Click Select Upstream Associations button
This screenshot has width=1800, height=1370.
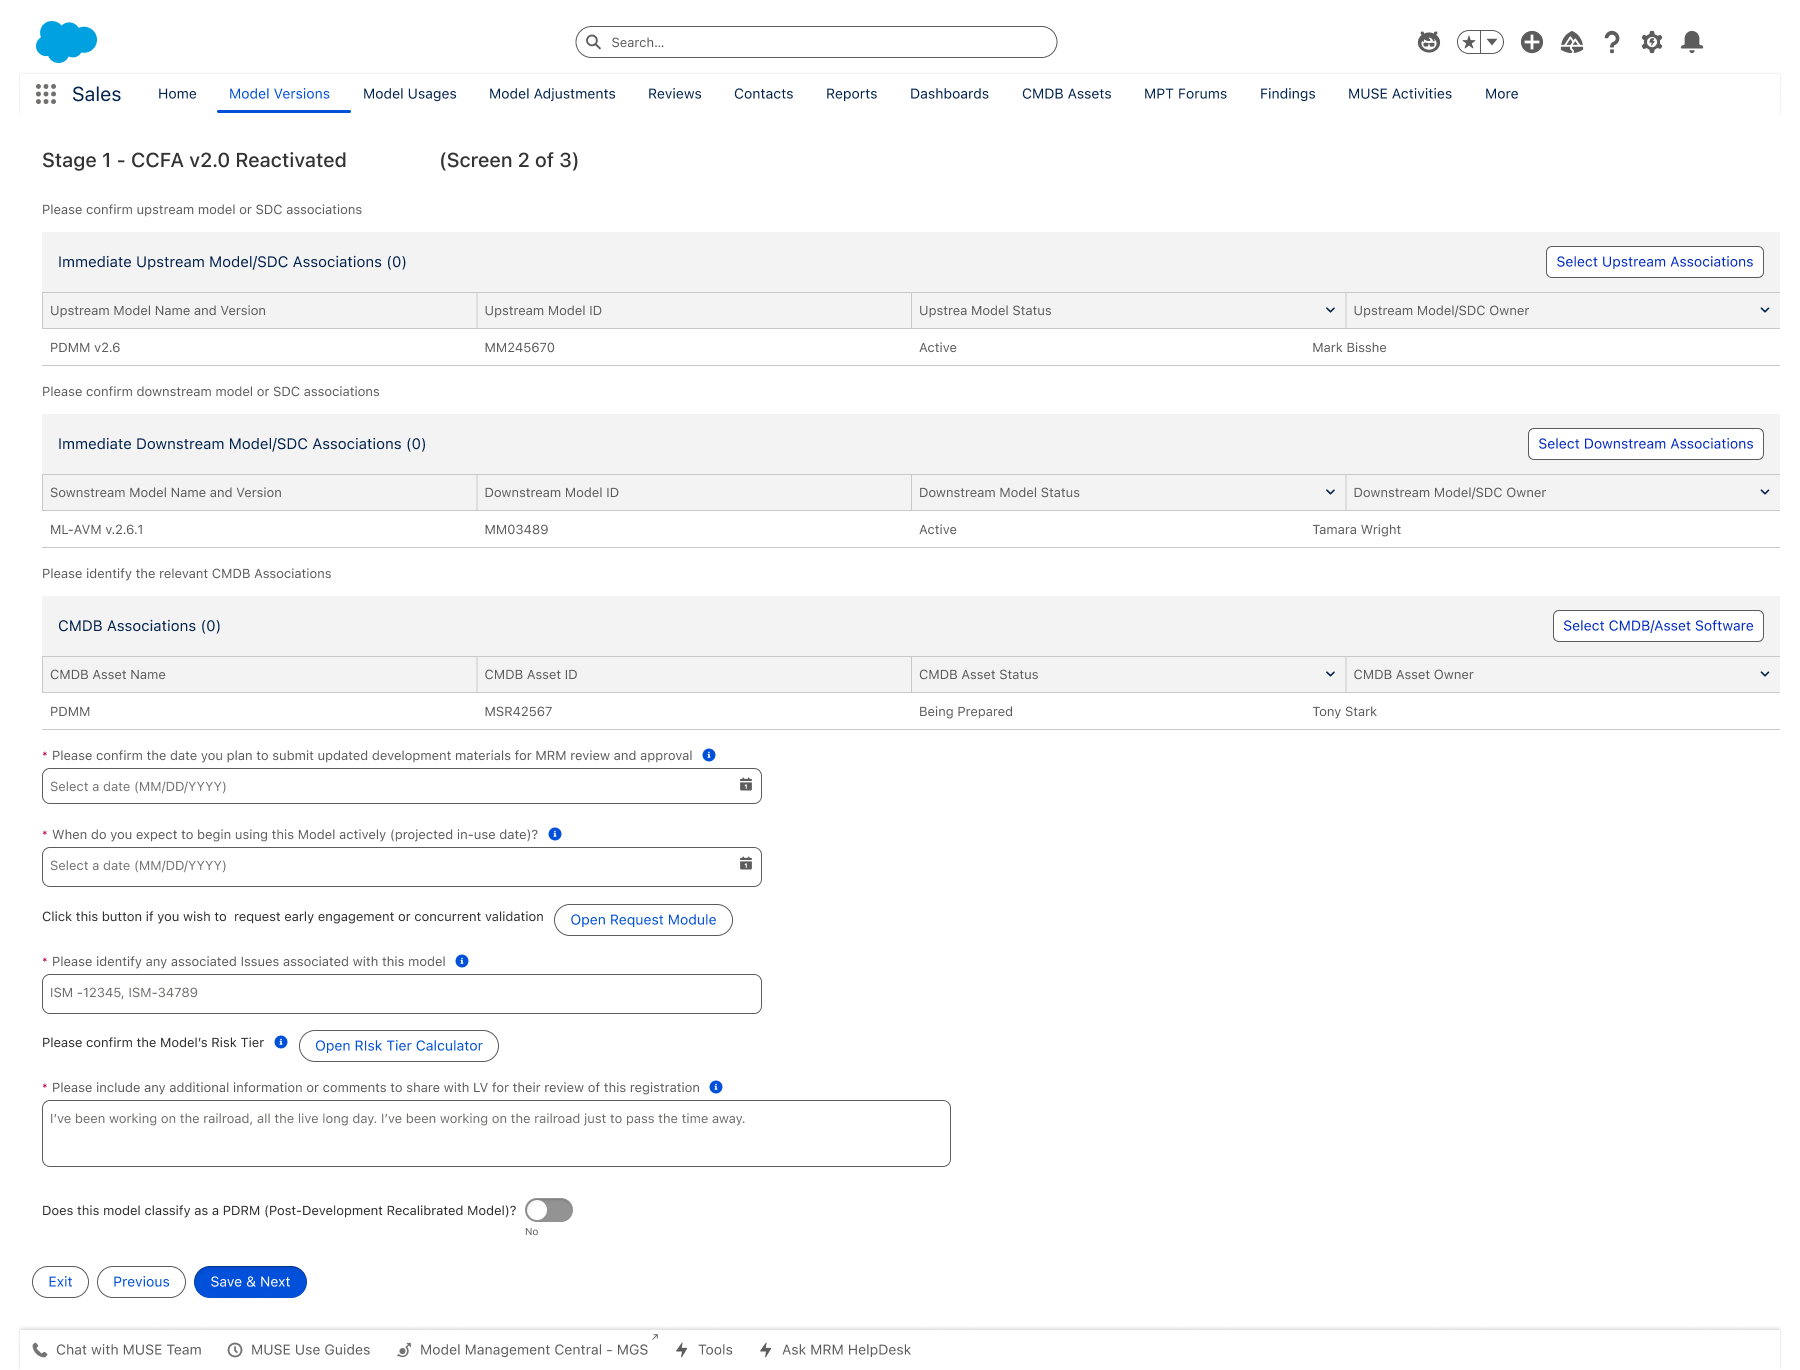(1654, 262)
